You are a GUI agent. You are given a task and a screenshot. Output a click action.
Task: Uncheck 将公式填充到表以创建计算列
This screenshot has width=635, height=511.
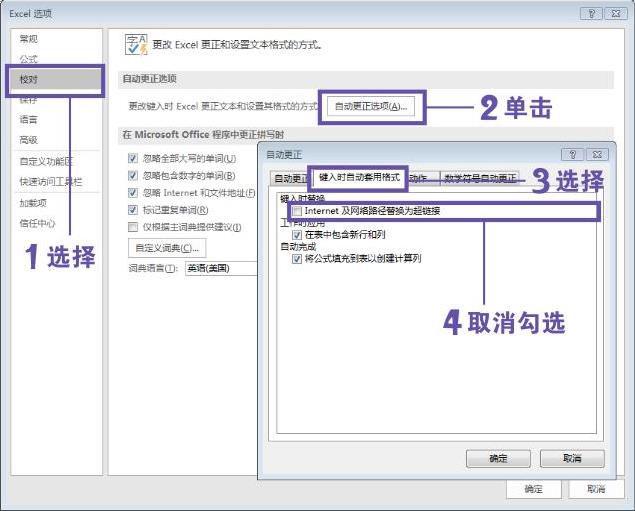tap(297, 258)
